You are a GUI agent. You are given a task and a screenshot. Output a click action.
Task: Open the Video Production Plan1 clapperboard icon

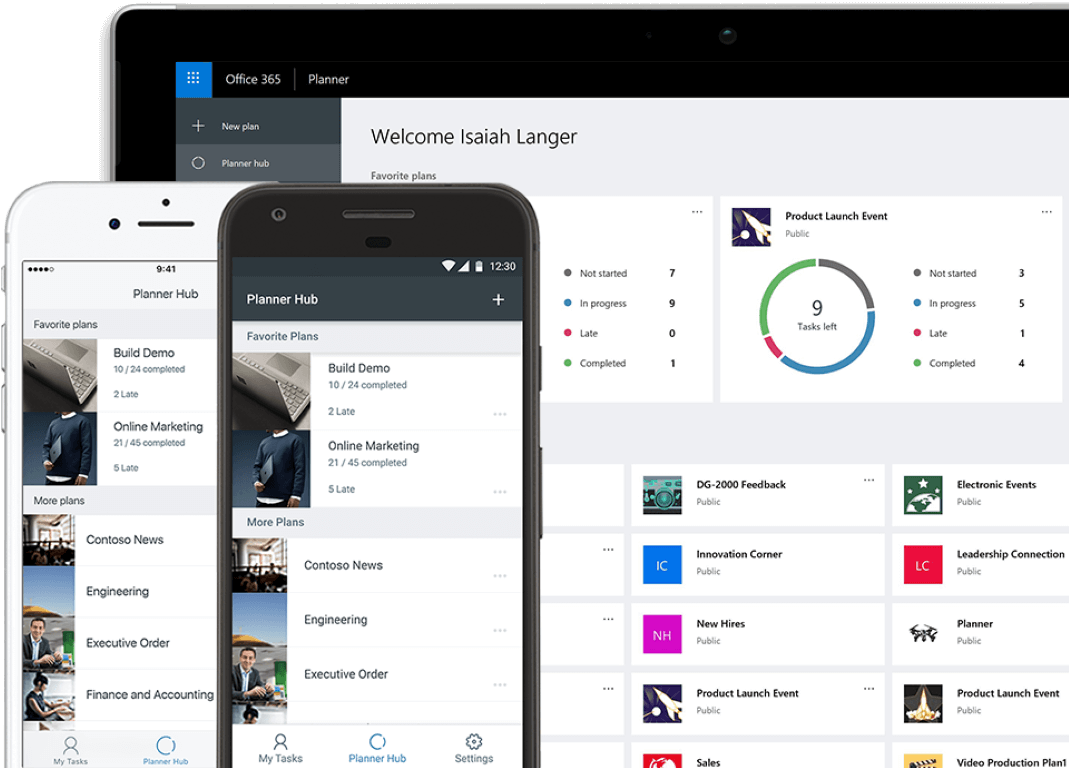[x=923, y=761]
